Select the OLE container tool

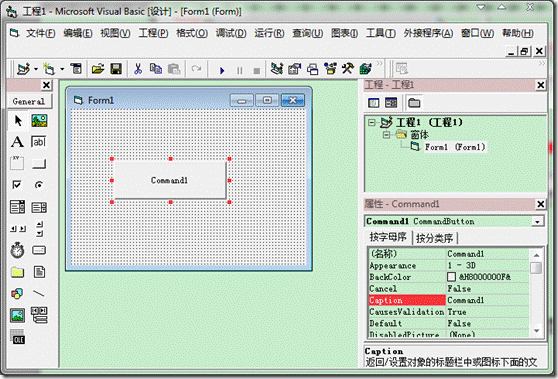(x=17, y=337)
